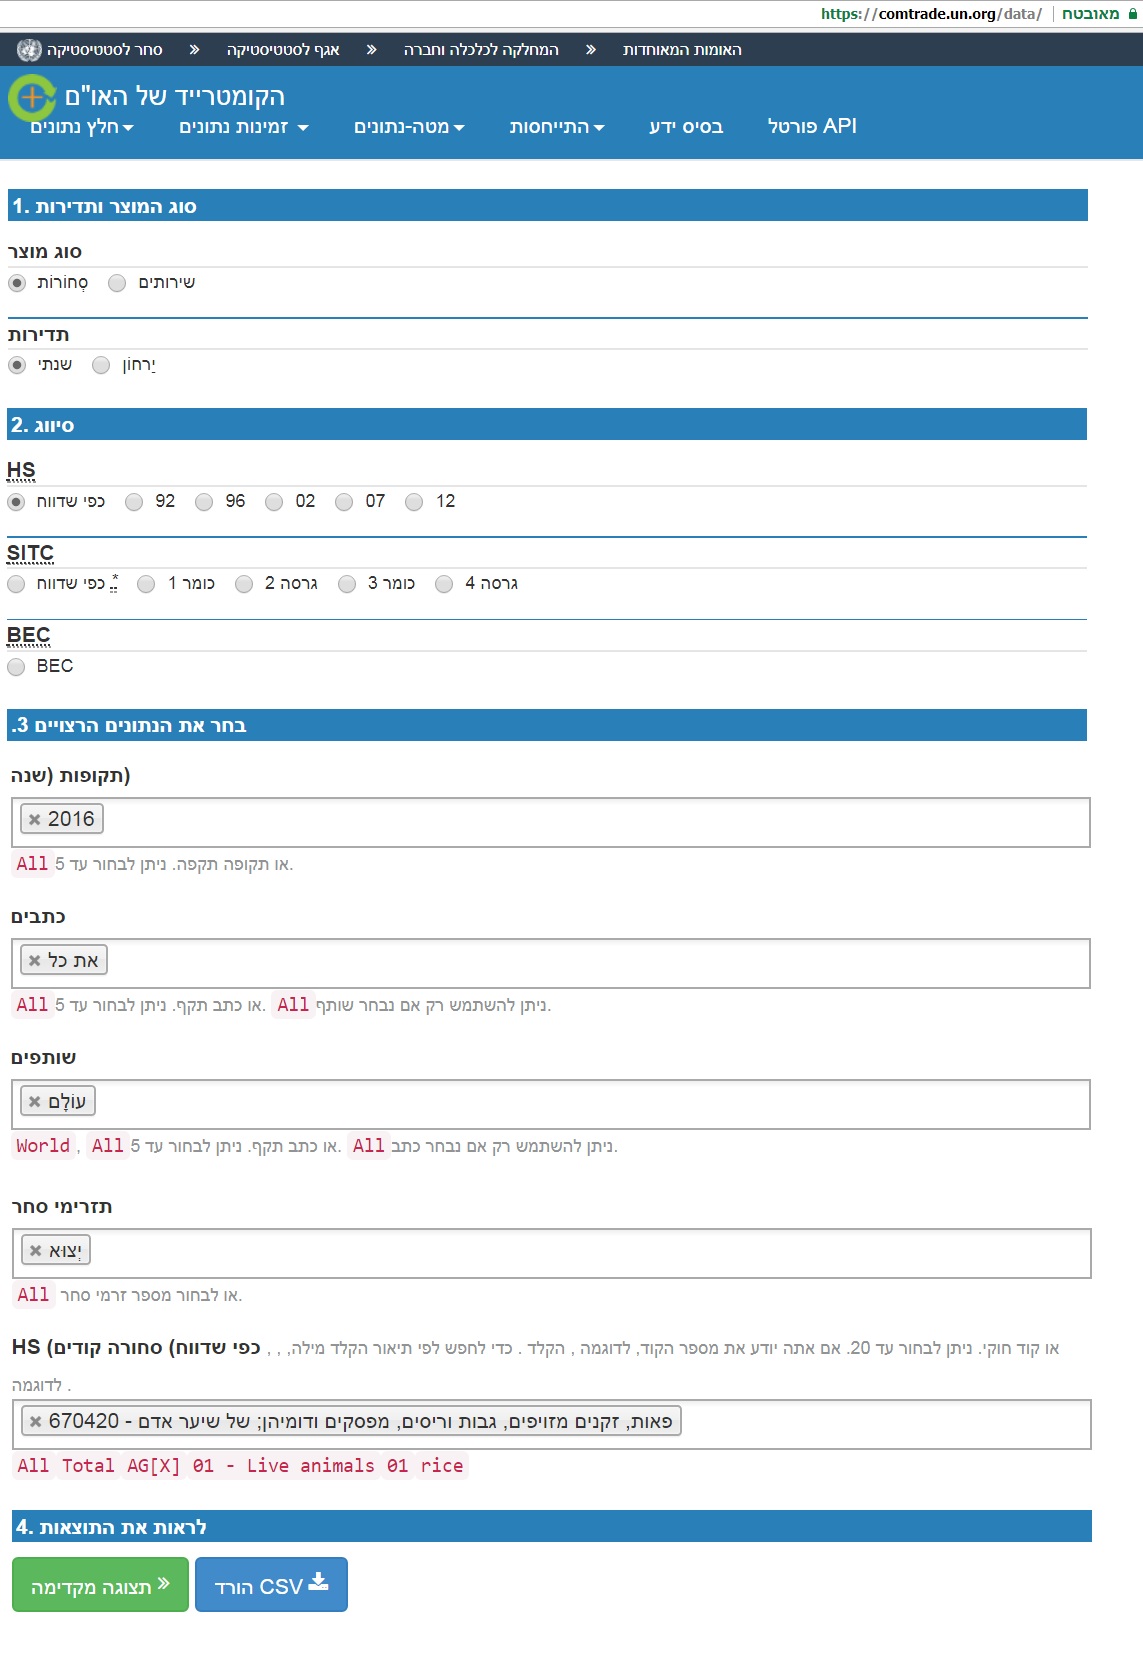Click the UN emblem icon in top bar
The height and width of the screenshot is (1658, 1143).
29,50
